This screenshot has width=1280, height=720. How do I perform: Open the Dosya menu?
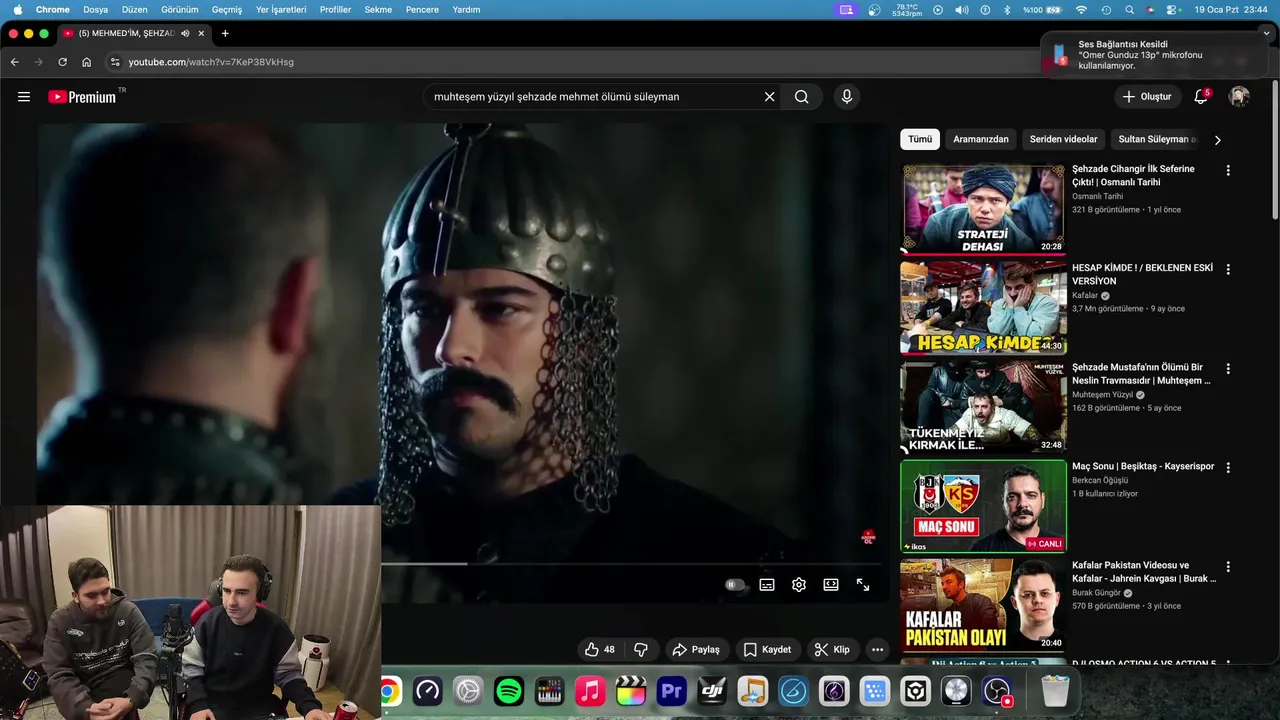[95, 9]
